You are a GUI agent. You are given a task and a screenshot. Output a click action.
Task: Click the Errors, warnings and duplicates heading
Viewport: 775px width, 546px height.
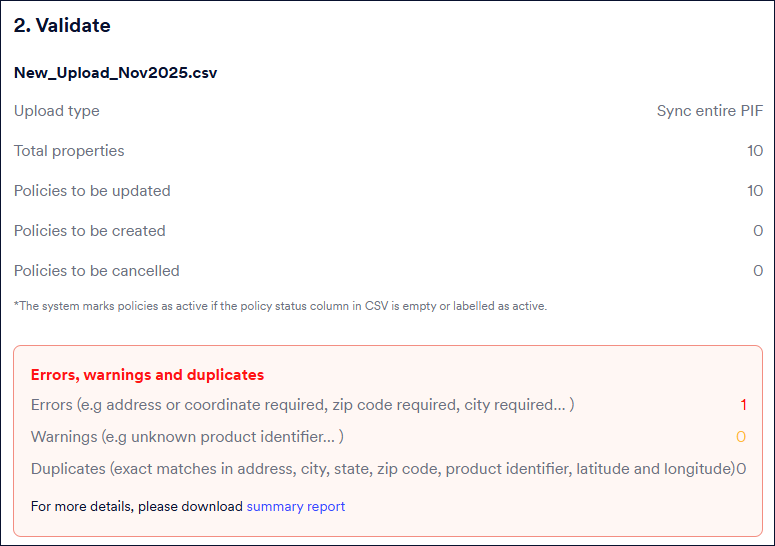pyautogui.click(x=147, y=375)
